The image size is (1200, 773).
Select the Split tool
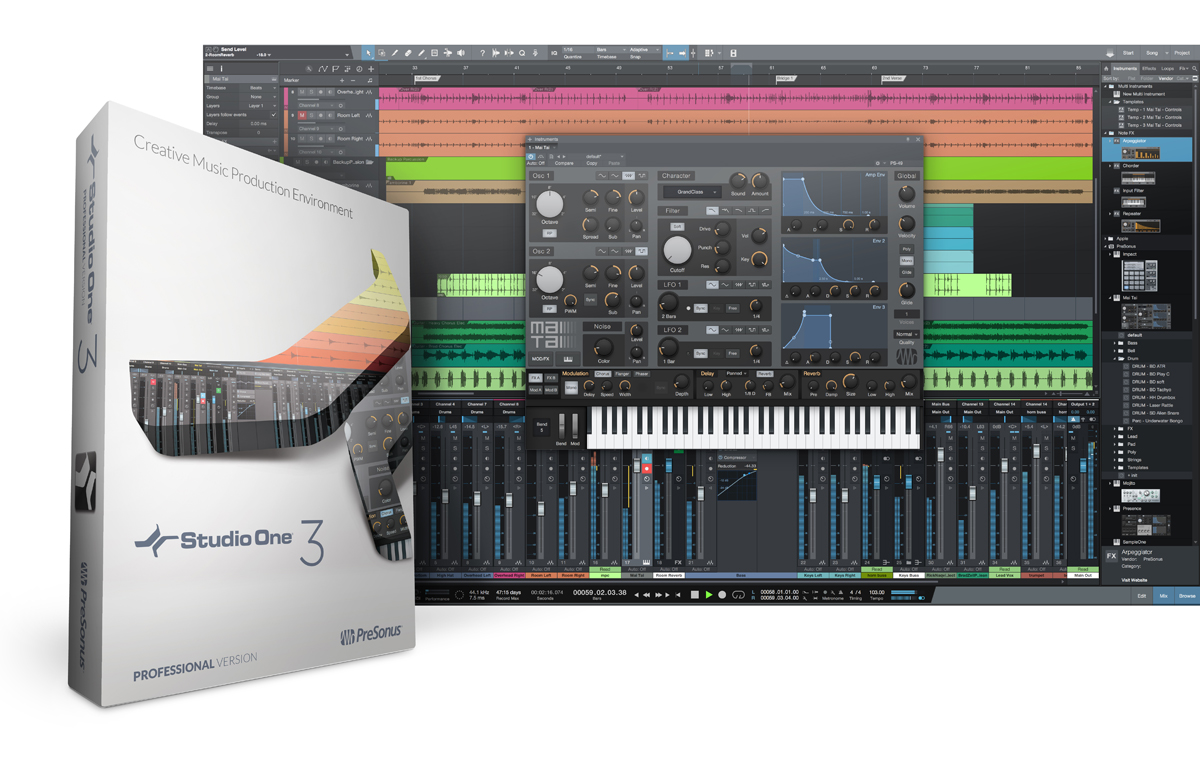(395, 53)
